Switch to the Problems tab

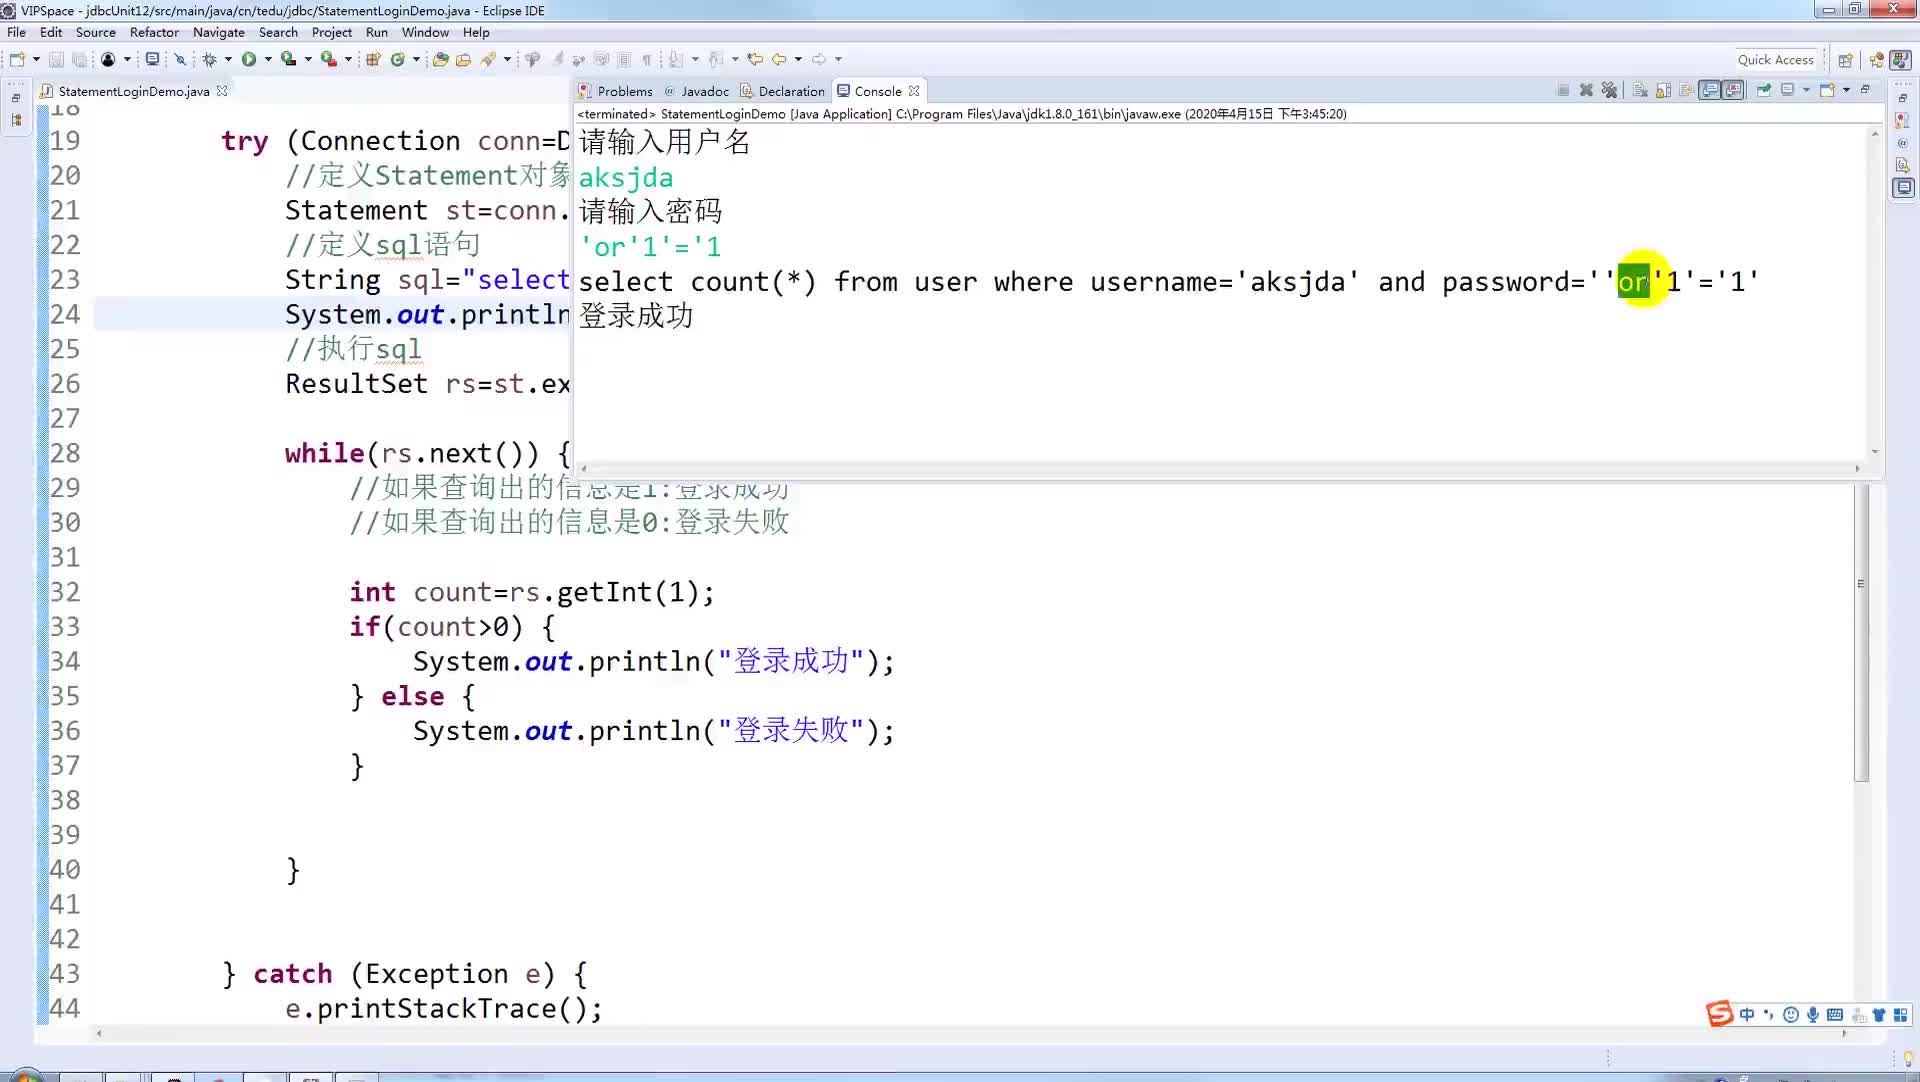point(624,91)
